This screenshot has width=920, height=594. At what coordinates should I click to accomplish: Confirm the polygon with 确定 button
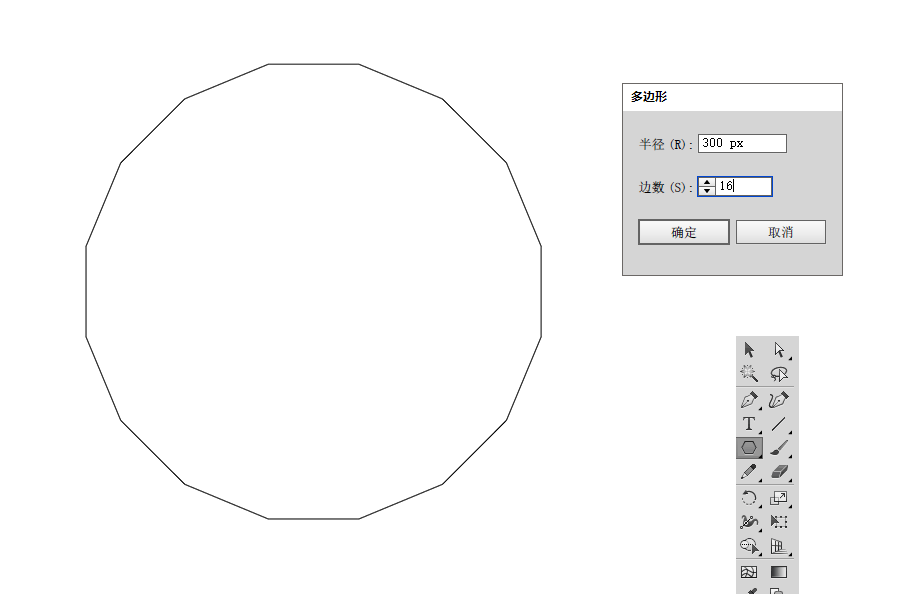tap(684, 232)
